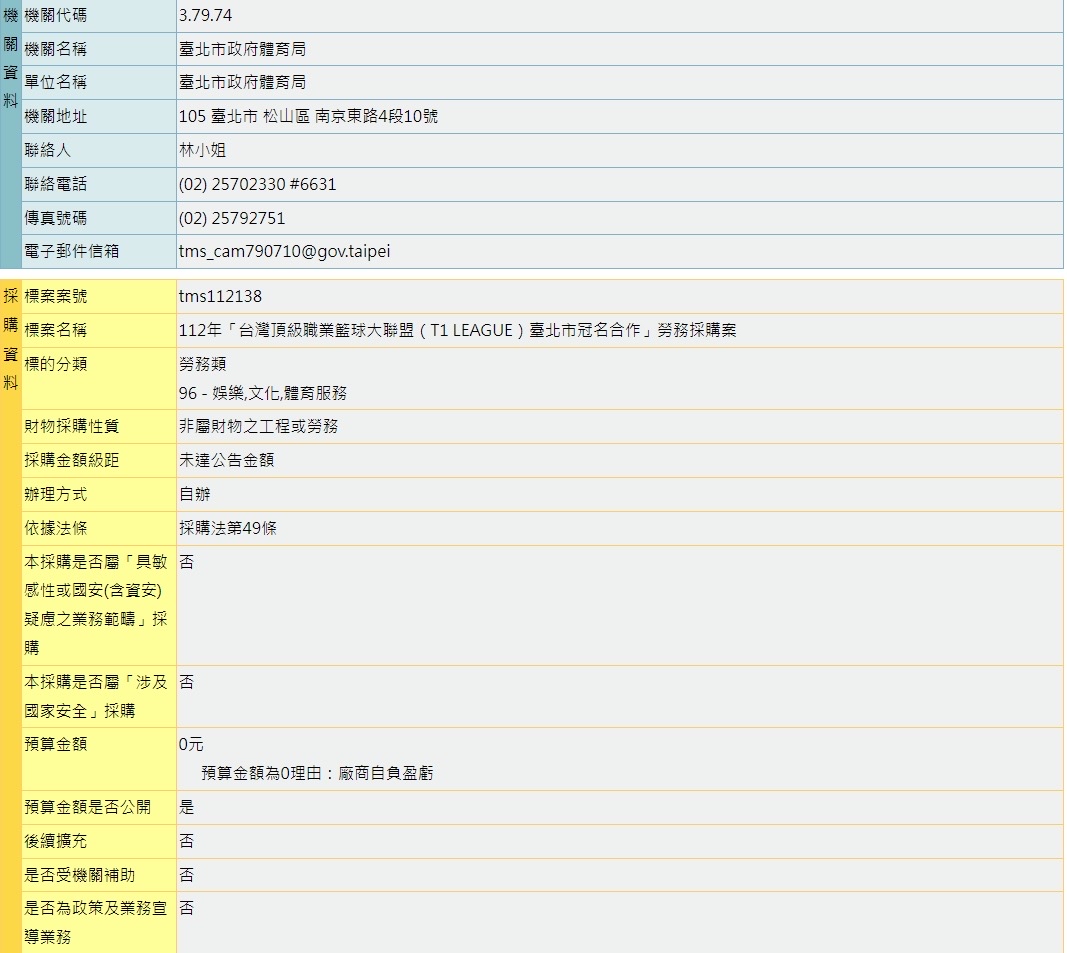Click the tender case number tms112138
Screen dimensions: 1067x953
pos(220,296)
